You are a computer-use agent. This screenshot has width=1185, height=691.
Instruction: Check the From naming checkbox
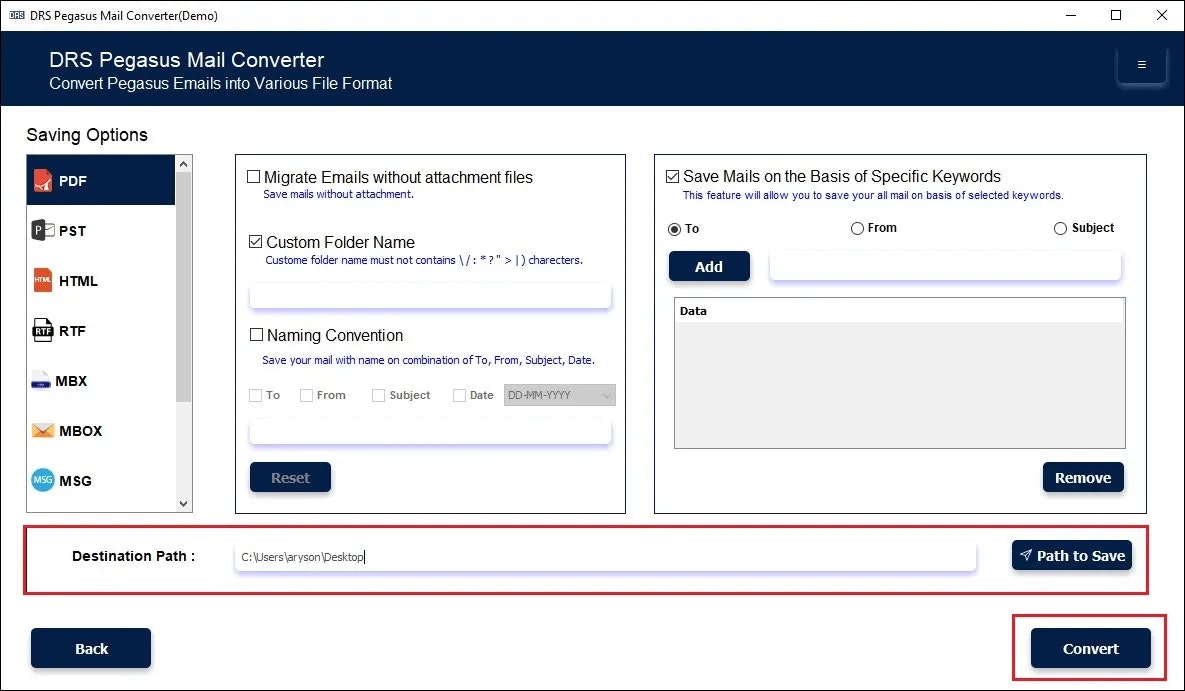tap(306, 395)
